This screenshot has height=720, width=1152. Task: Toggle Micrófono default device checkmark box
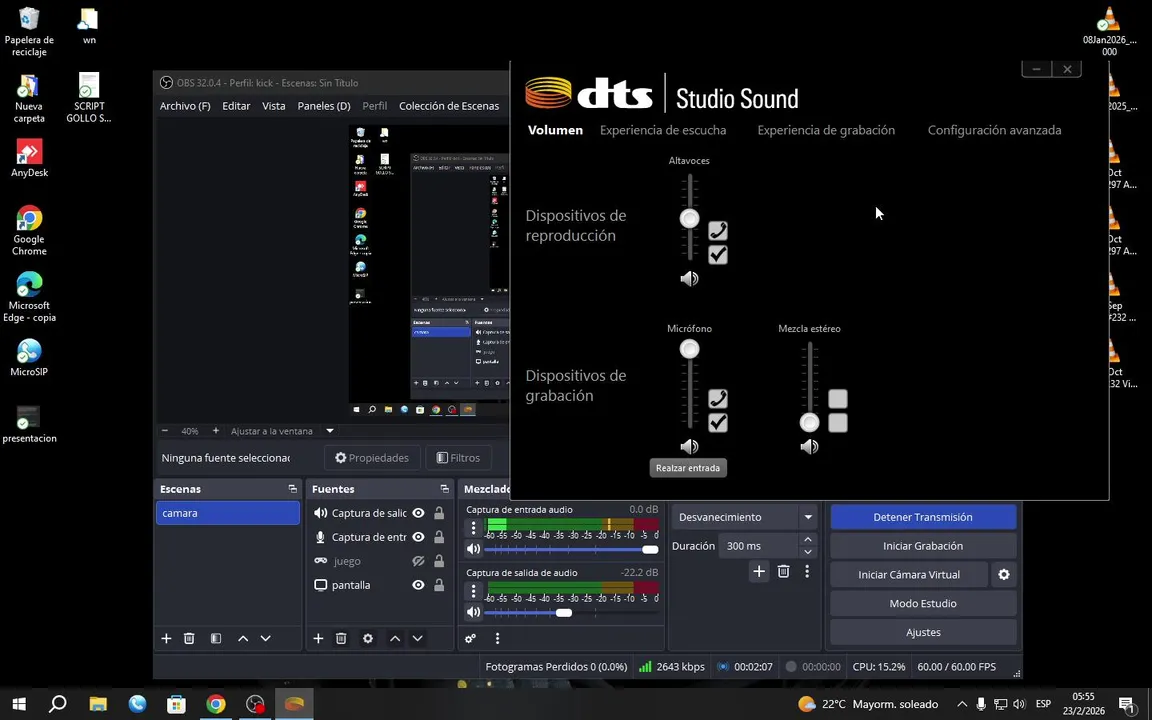[x=718, y=422]
